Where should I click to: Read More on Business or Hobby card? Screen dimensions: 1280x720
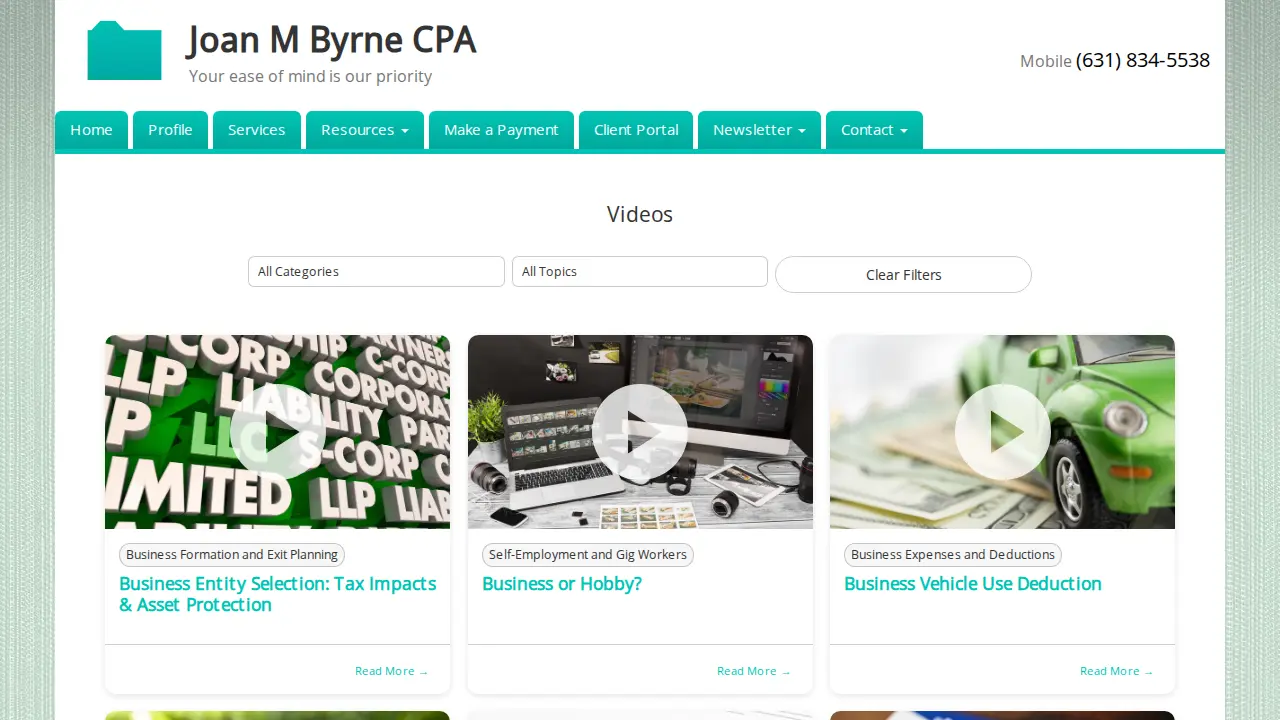pyautogui.click(x=754, y=671)
